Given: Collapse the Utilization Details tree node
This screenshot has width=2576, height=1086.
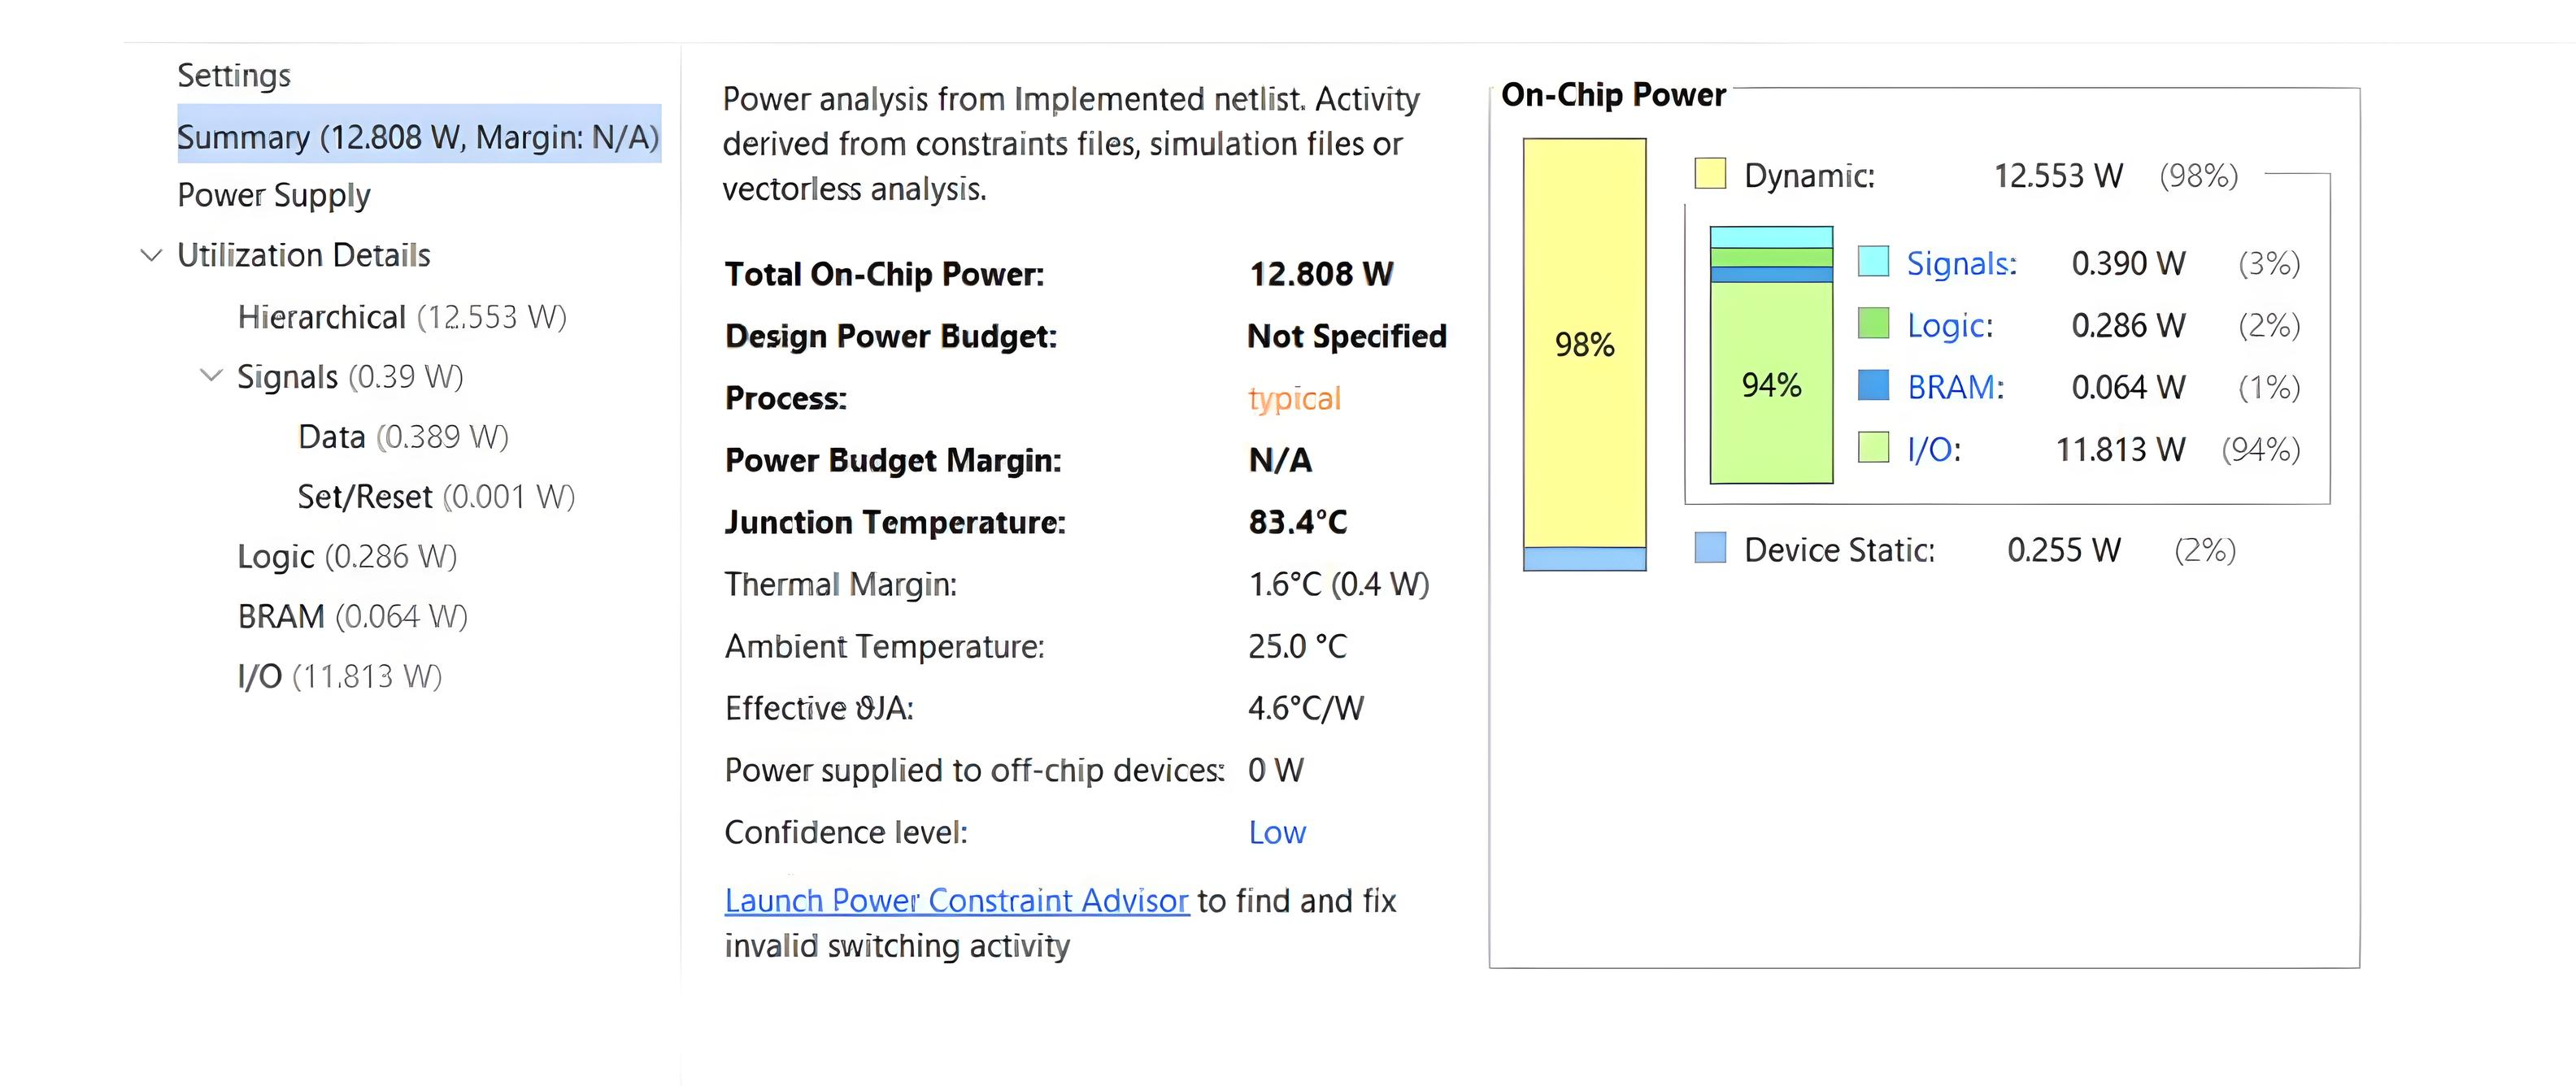Looking at the screenshot, I should point(151,255).
